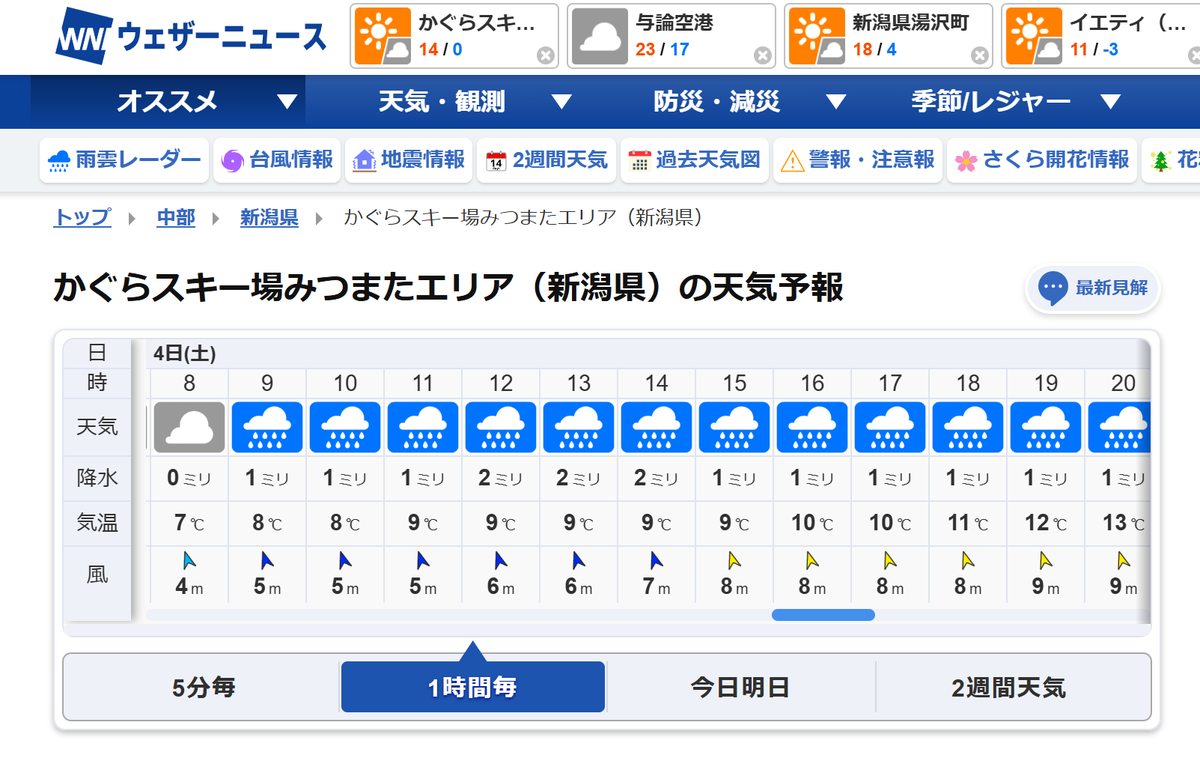The image size is (1200, 764).
Task: Expand the 天気・観測 dropdown menu
Action: coord(441,101)
